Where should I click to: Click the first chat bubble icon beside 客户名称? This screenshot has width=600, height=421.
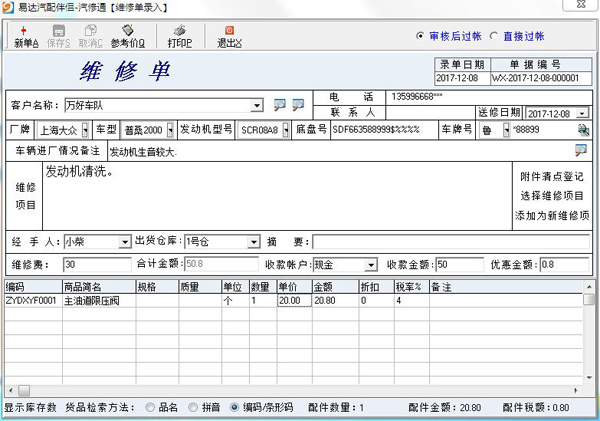(x=279, y=105)
